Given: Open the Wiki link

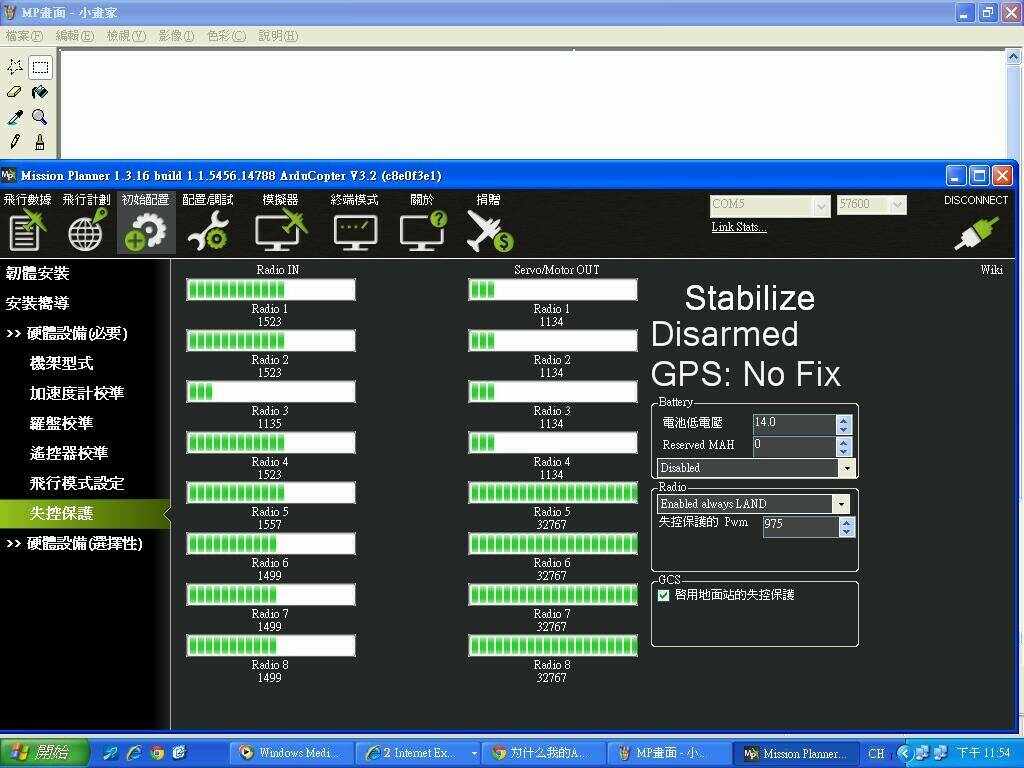Looking at the screenshot, I should pos(991,270).
